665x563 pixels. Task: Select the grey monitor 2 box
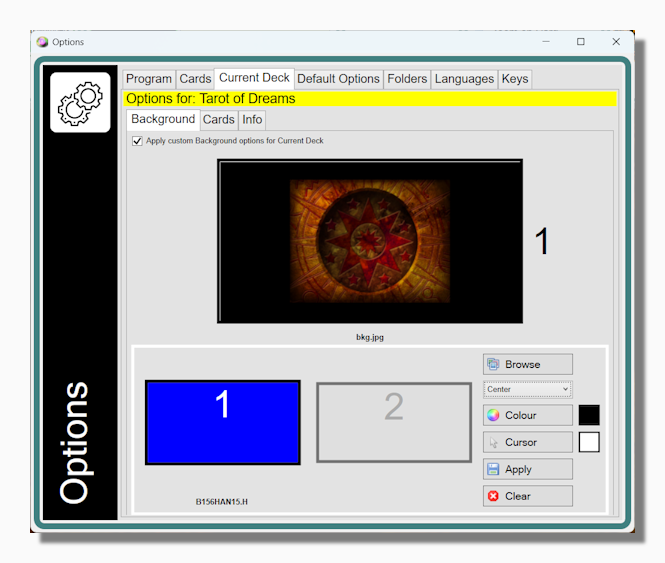[394, 423]
